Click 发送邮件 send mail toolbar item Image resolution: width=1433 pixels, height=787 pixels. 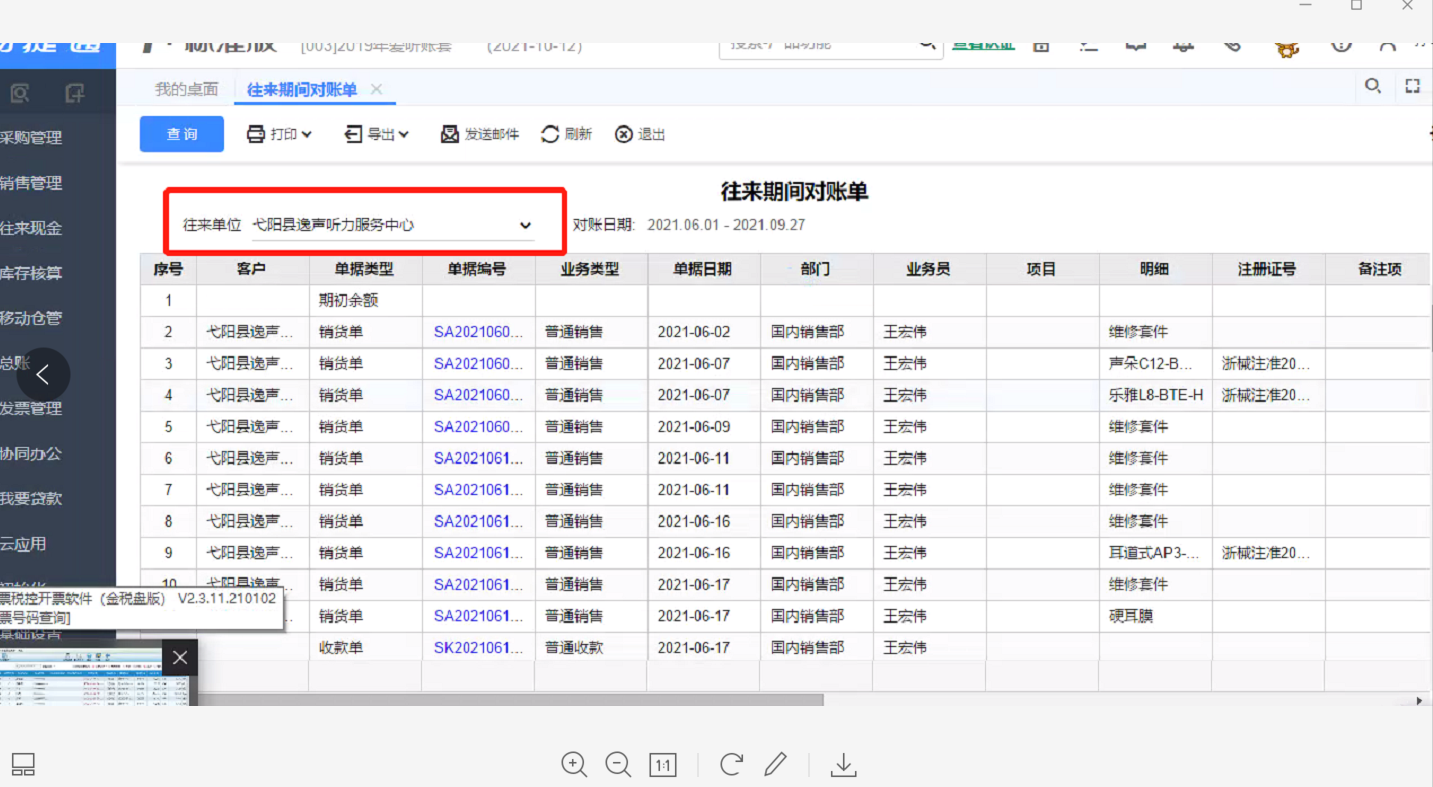point(480,134)
